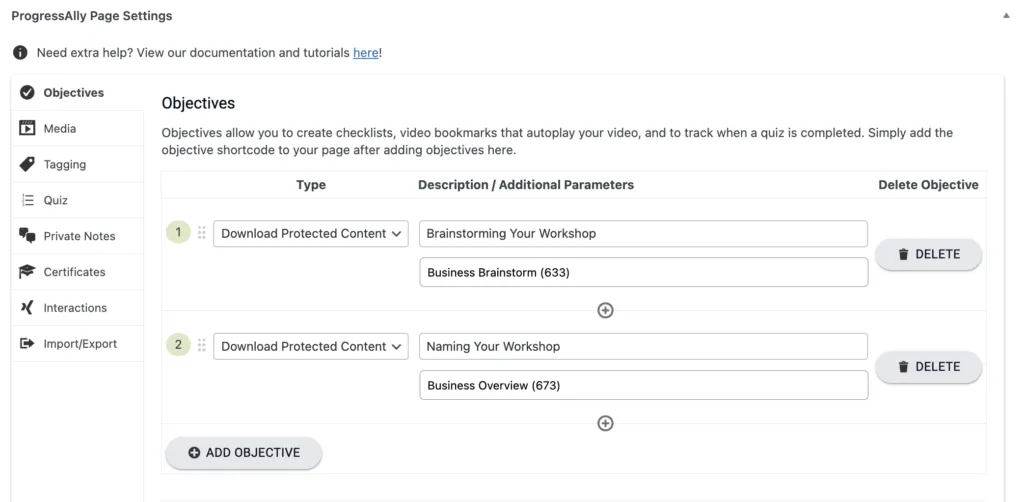Click drag handle for objective 2

pos(202,346)
